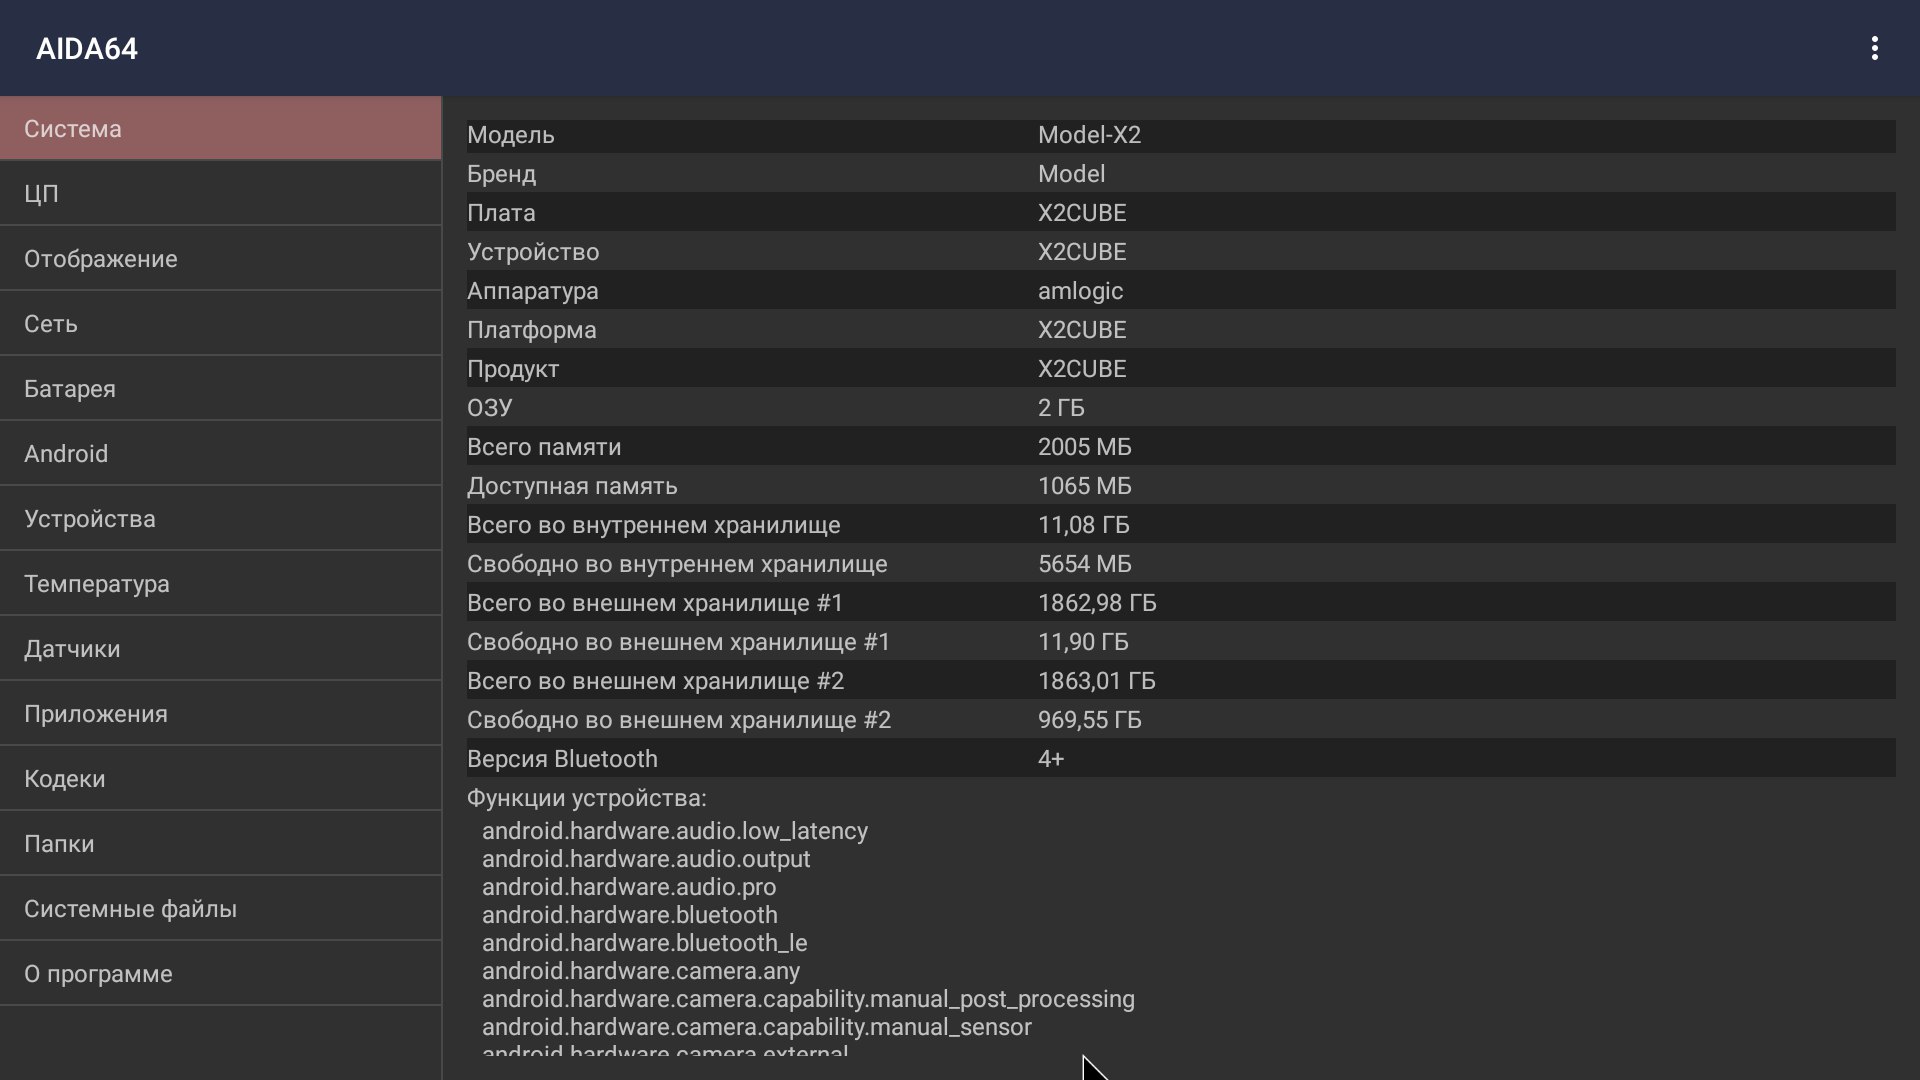This screenshot has width=1920, height=1080.
Task: Click the AIDA64 app title
Action: (87, 49)
